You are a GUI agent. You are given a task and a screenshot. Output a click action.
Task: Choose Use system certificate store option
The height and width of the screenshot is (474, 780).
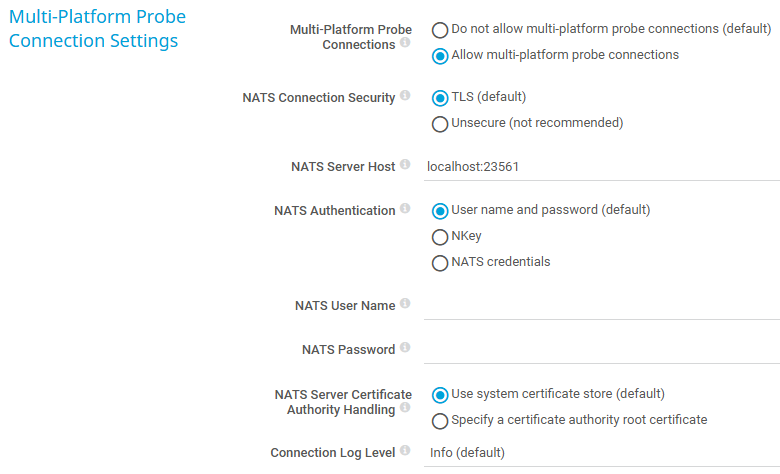[x=440, y=395]
